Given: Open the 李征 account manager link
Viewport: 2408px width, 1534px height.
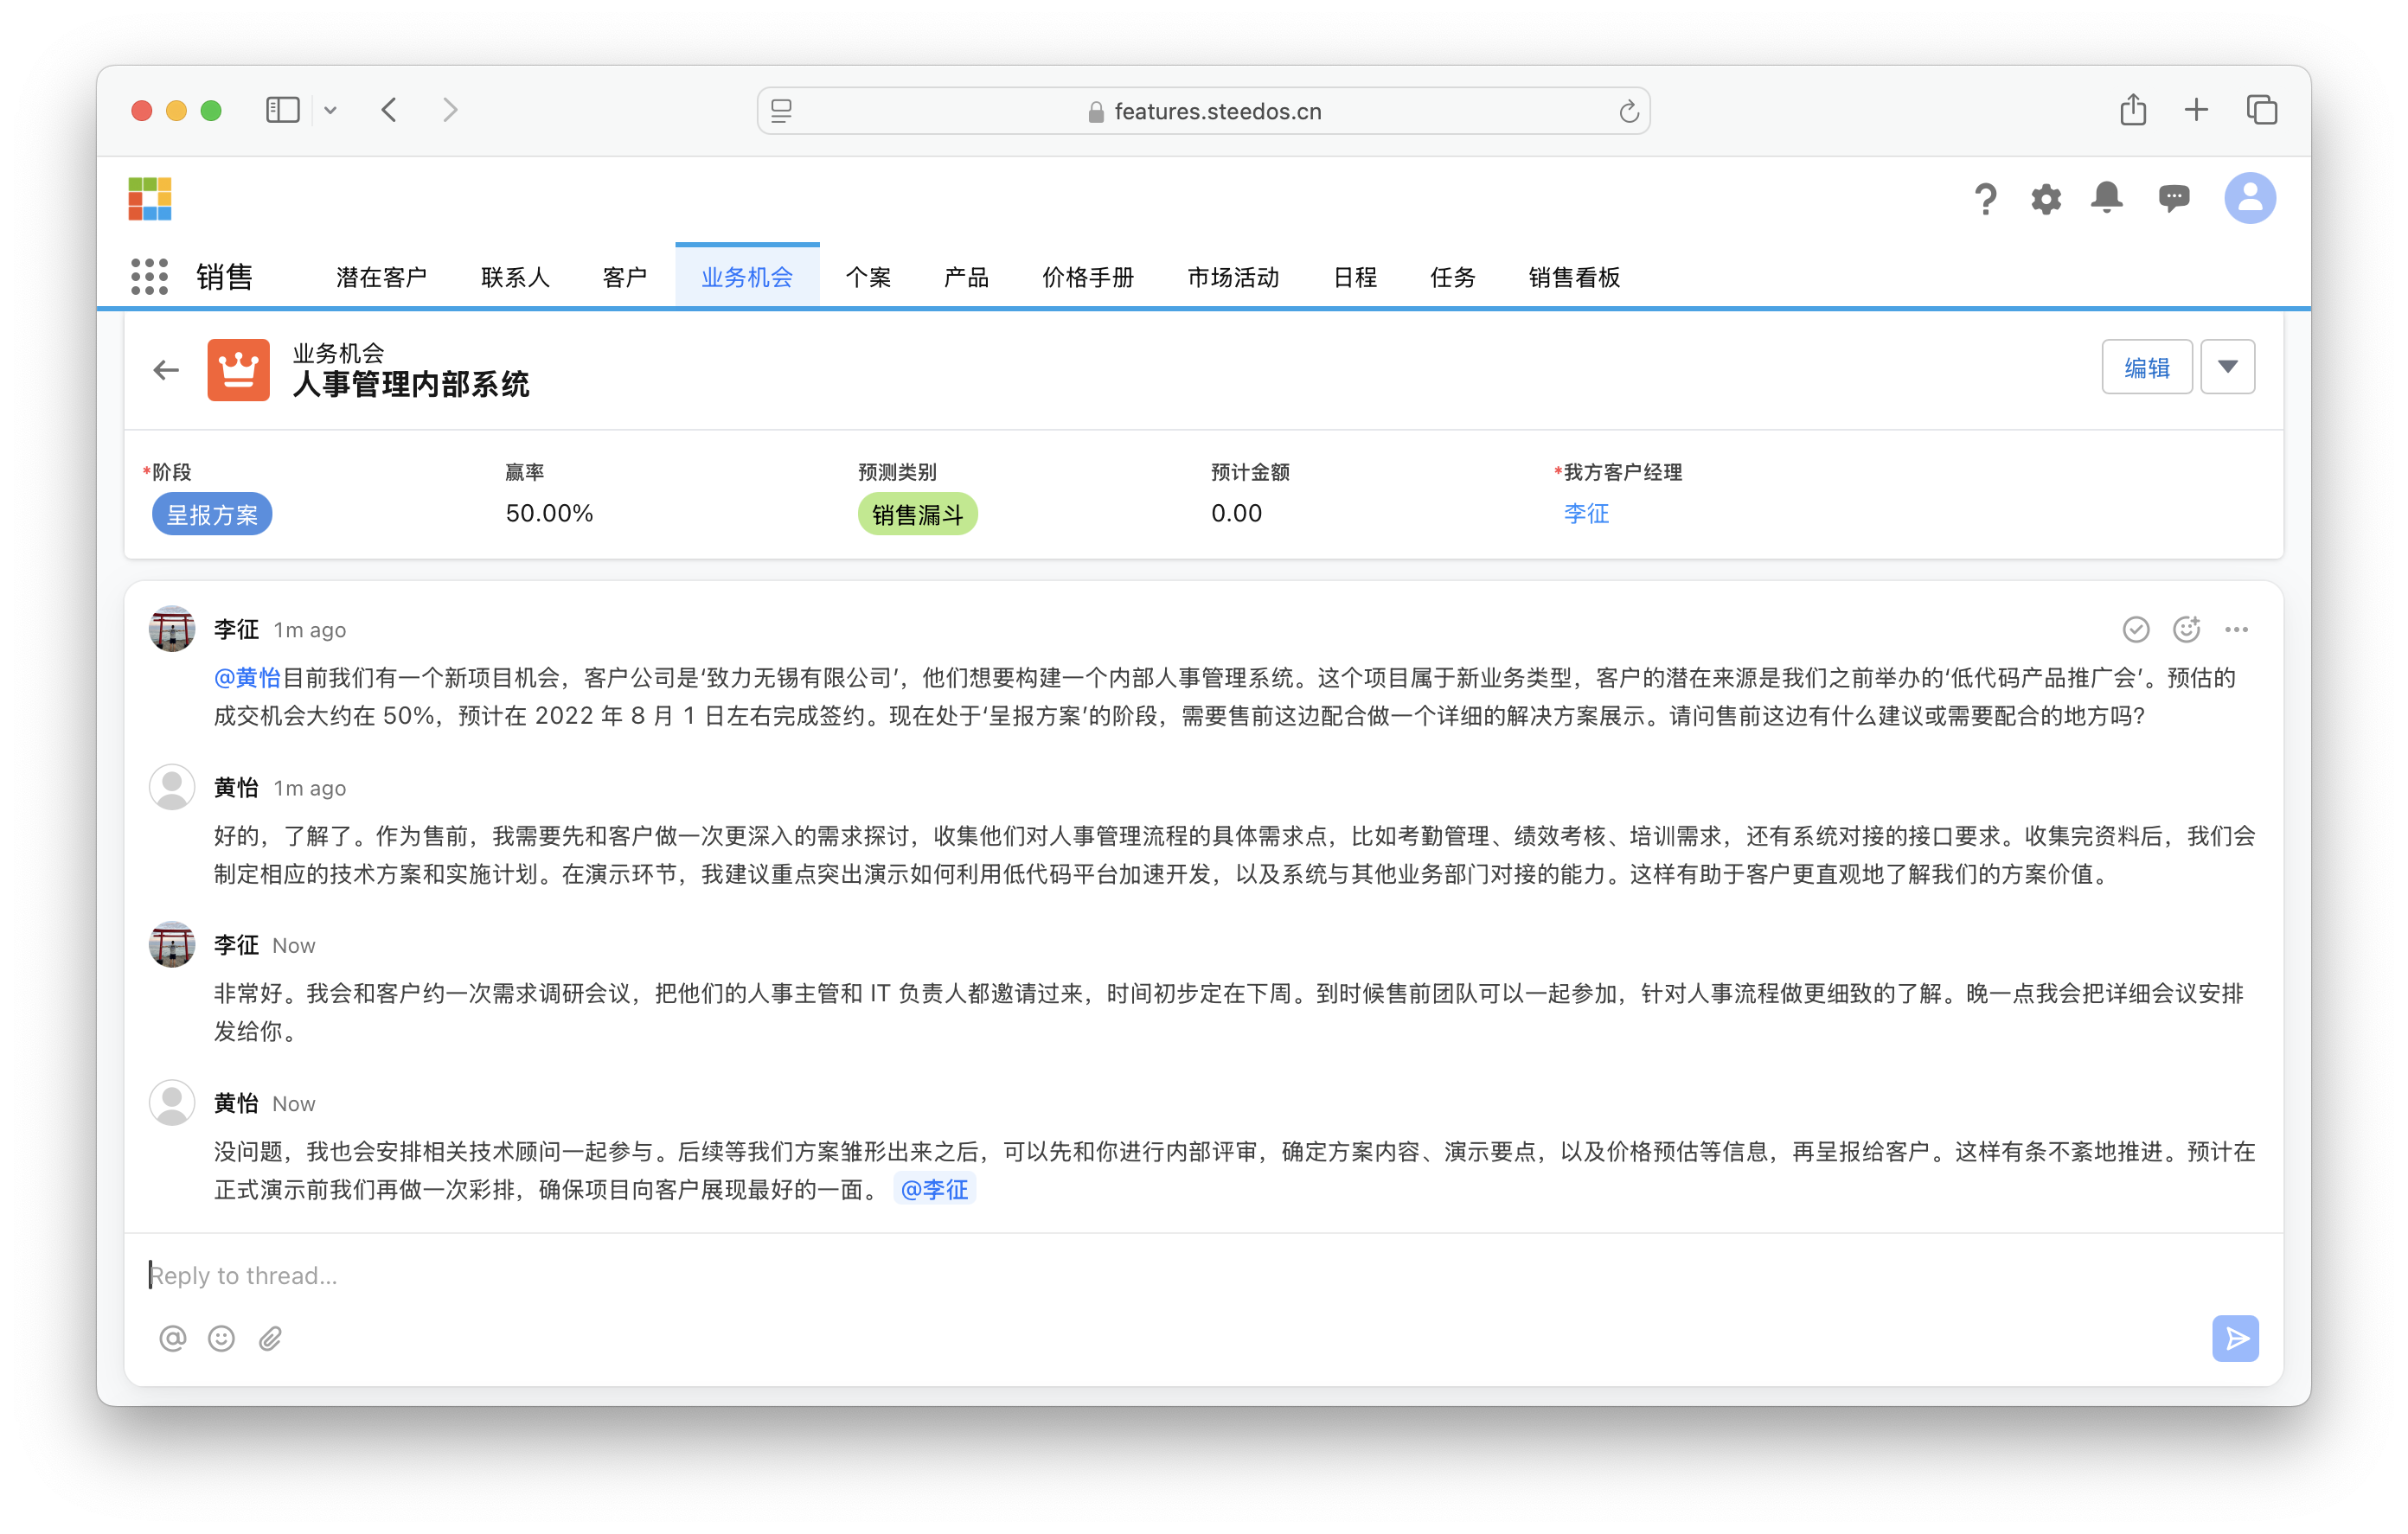Looking at the screenshot, I should [x=1586, y=513].
